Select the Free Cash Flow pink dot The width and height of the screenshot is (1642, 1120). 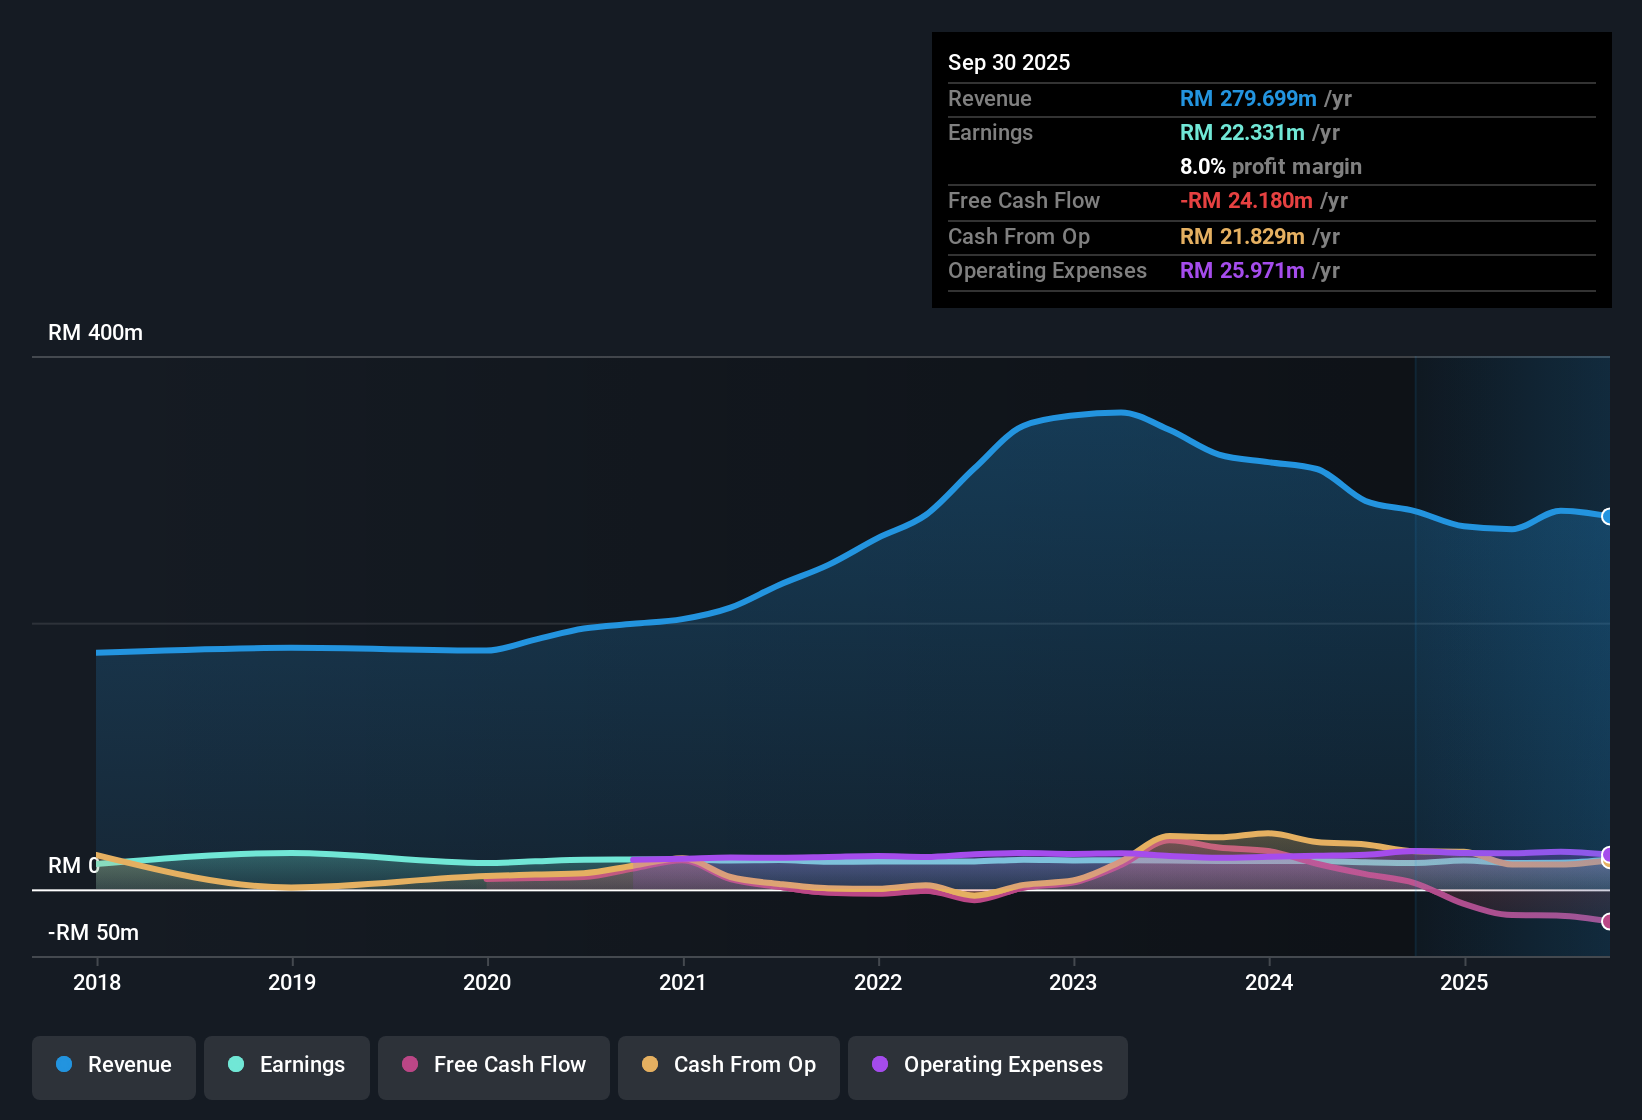(x=408, y=1065)
